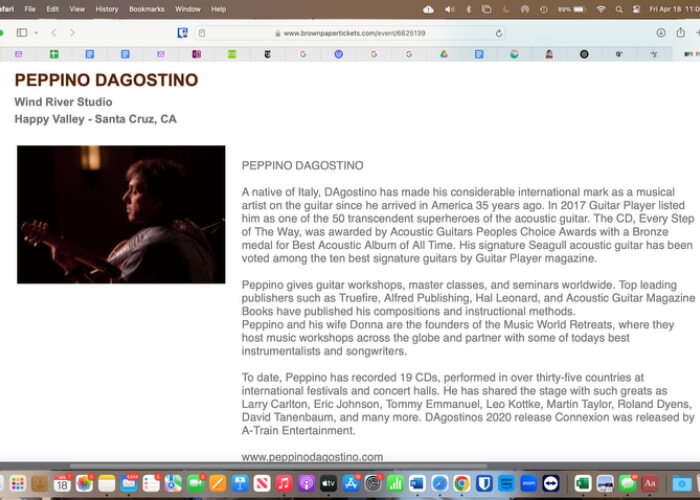The width and height of the screenshot is (700, 500).
Task: Click the brownpapertickets.com address bar
Action: [x=350, y=33]
